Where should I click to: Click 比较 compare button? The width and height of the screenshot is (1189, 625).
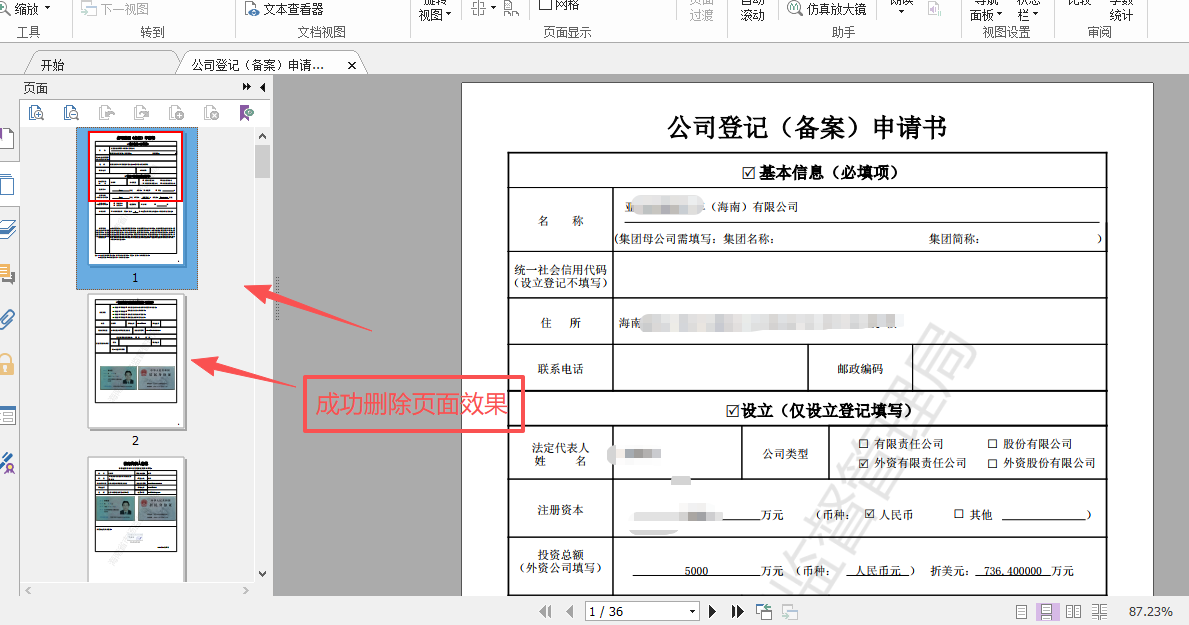point(1080,4)
